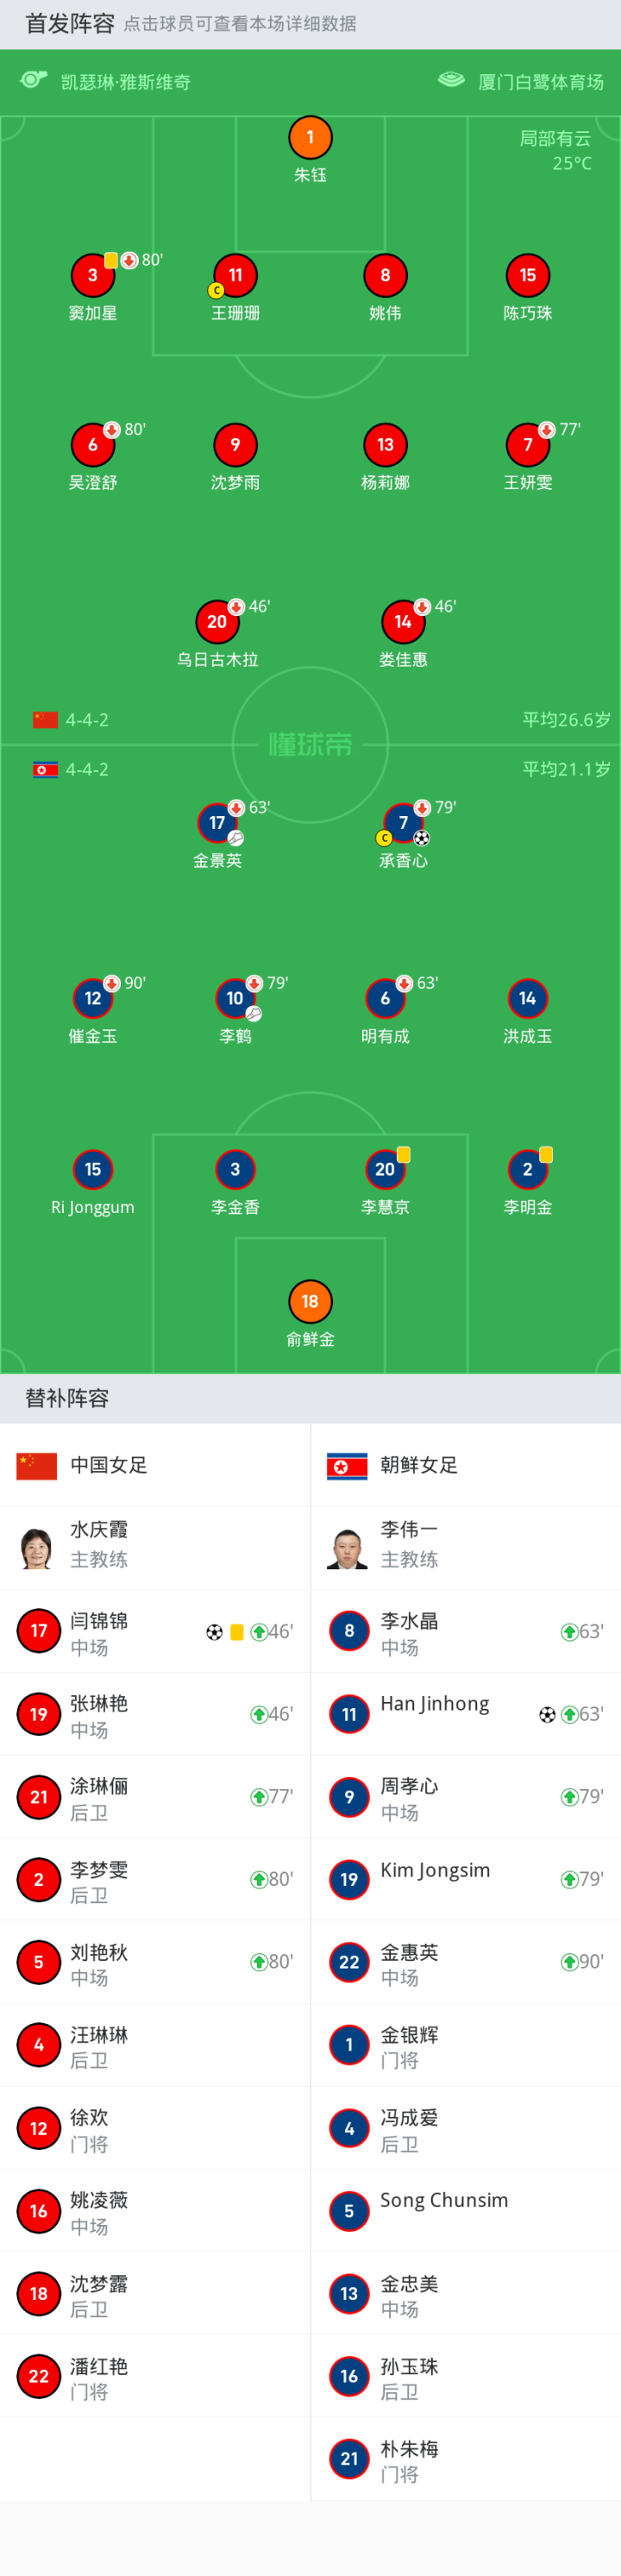This screenshot has width=621, height=2576.
Task: Open substitute 金惠英 number 22 entry
Action: (x=349, y=1962)
